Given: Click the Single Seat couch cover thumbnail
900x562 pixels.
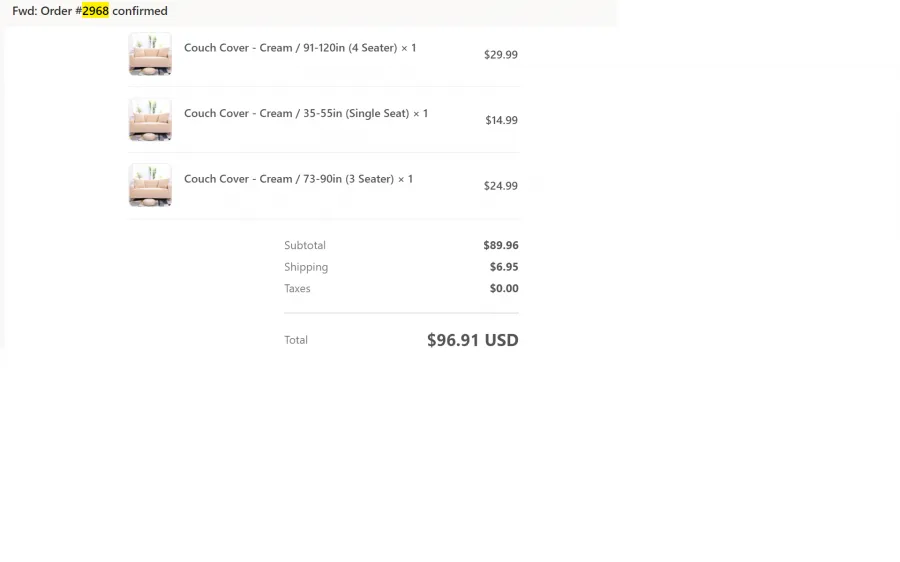Looking at the screenshot, I should tap(150, 119).
